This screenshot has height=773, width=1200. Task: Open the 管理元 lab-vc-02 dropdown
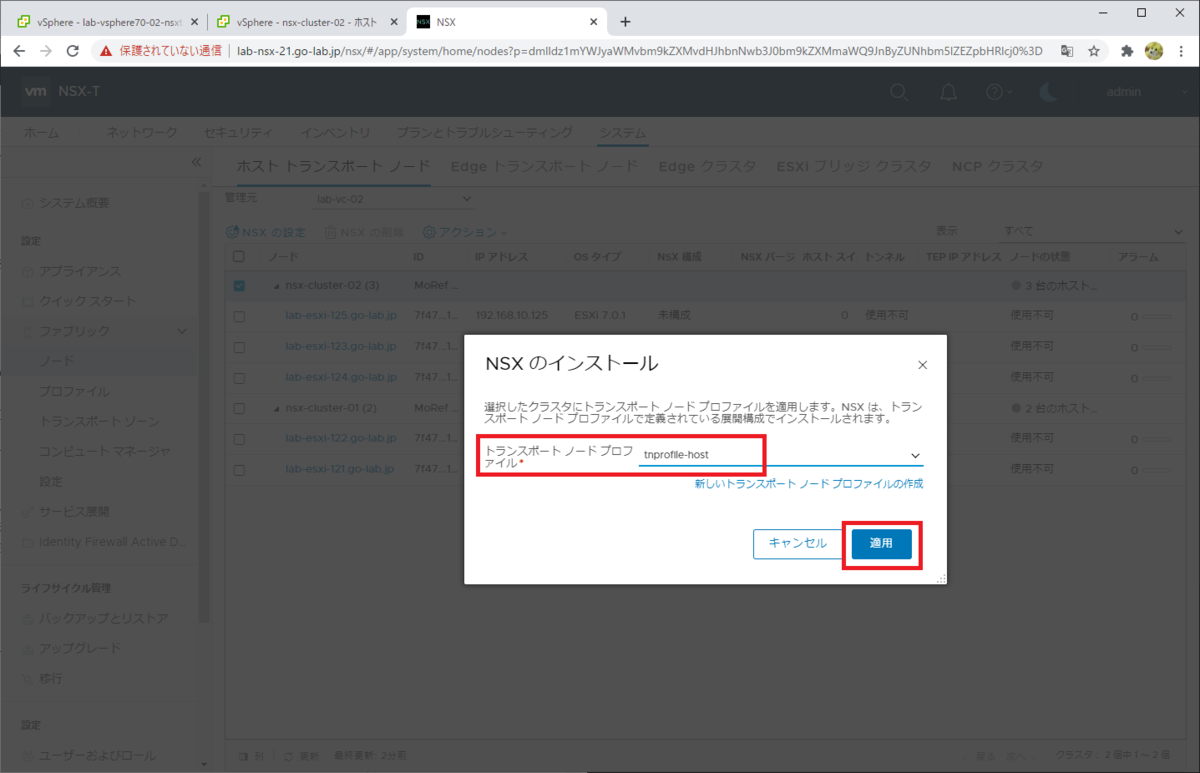[x=392, y=199]
